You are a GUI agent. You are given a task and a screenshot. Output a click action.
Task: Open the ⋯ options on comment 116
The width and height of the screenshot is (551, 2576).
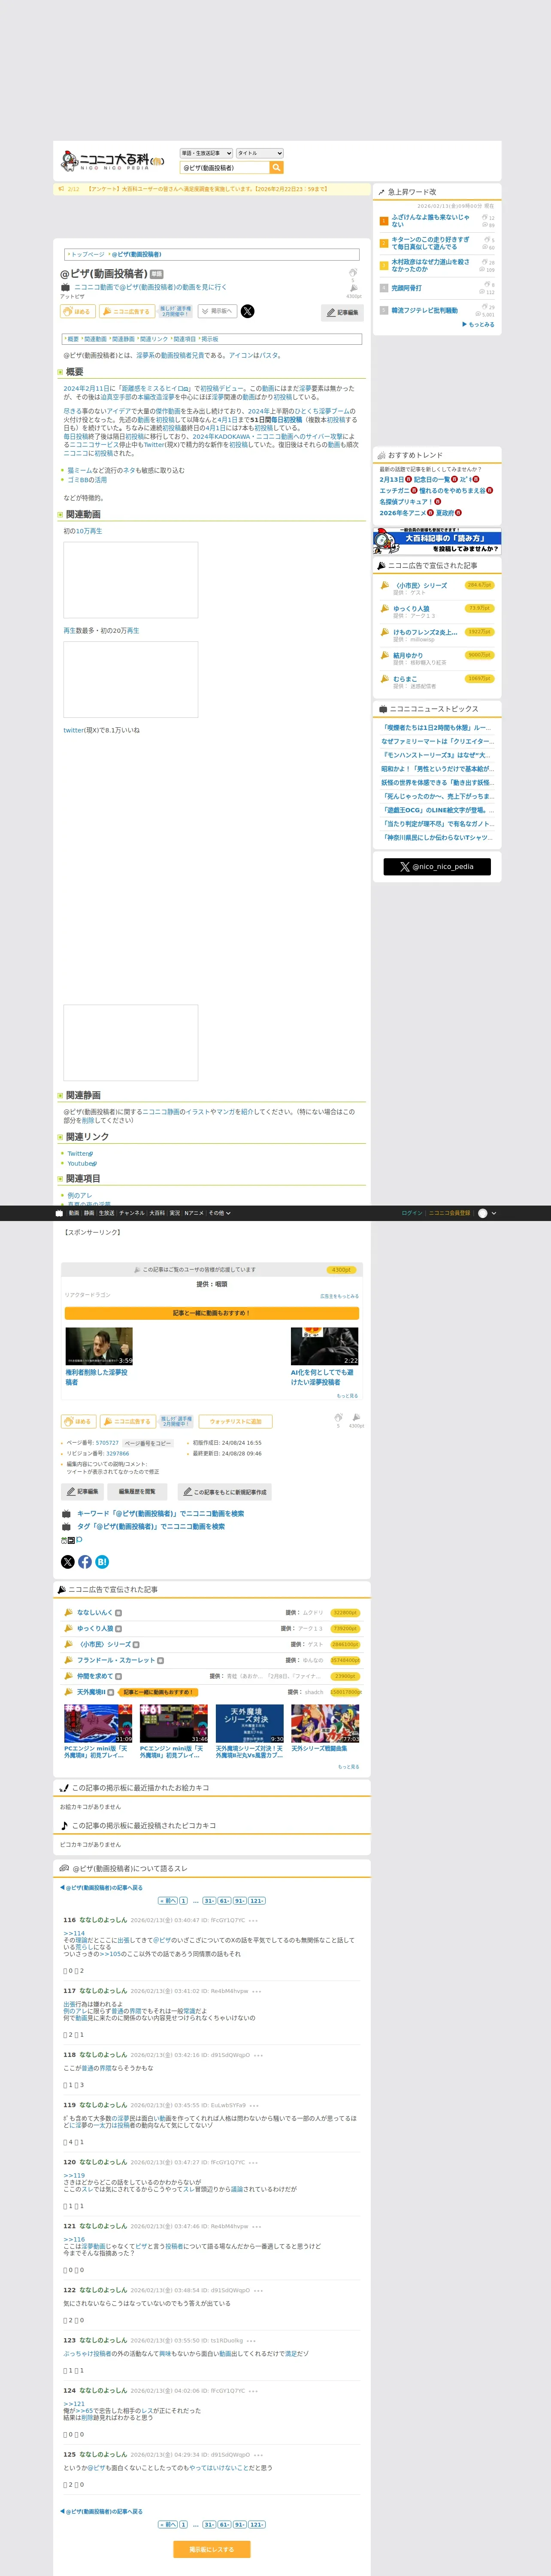(254, 1920)
